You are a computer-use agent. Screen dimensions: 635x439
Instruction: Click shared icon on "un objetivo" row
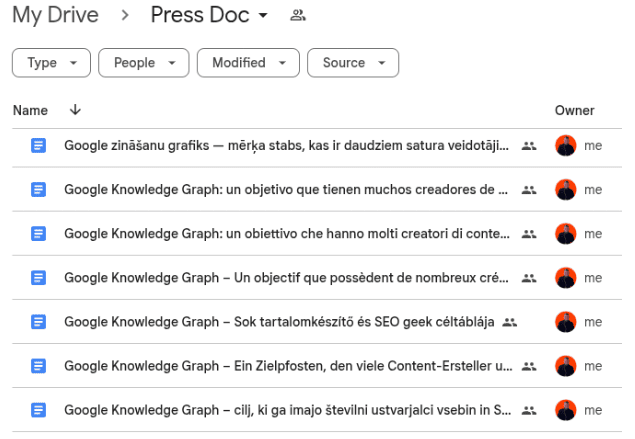529,190
